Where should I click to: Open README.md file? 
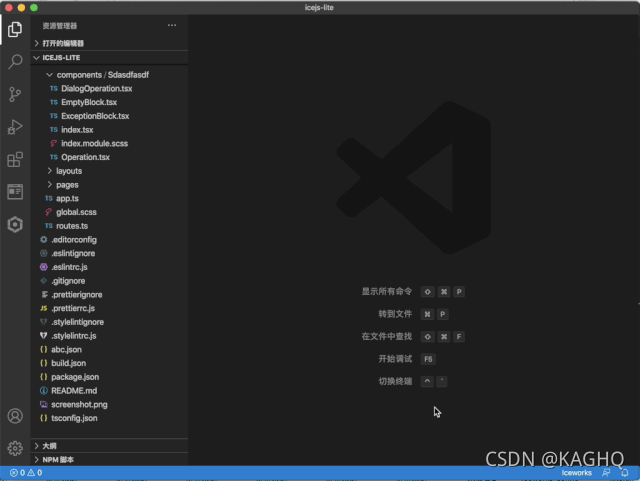[x=109, y=391]
